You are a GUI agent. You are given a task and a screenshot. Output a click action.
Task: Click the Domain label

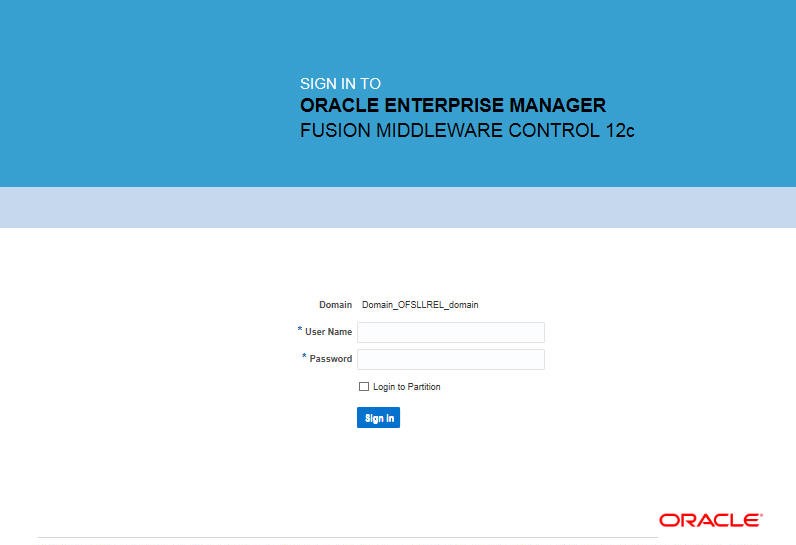click(335, 304)
